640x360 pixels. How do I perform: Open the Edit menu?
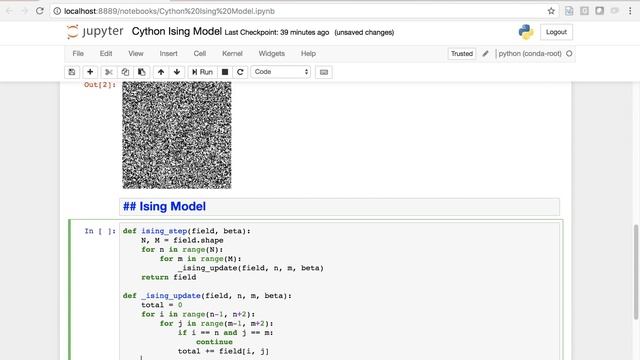coord(106,53)
